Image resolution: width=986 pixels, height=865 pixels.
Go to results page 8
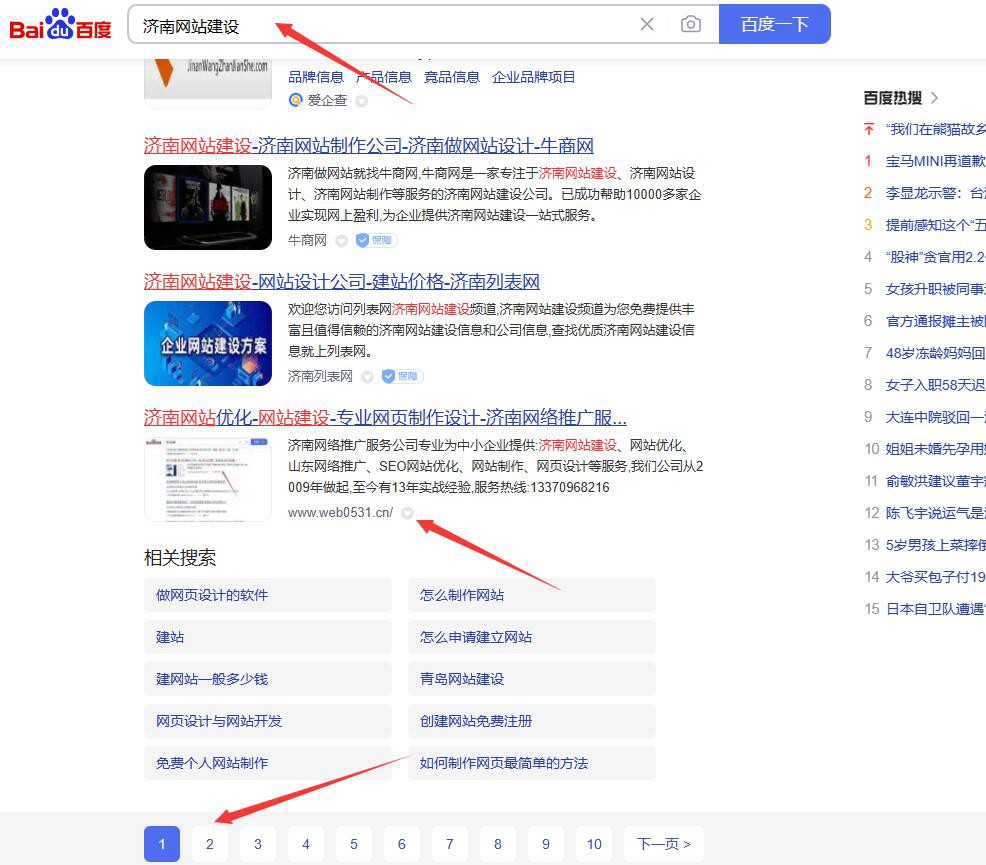point(498,844)
